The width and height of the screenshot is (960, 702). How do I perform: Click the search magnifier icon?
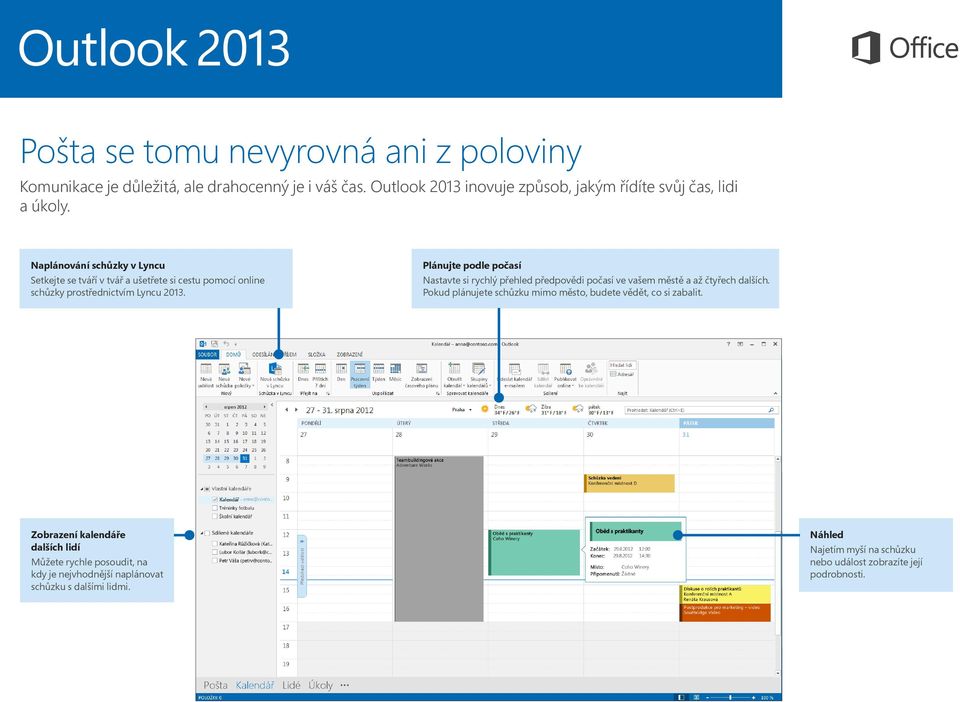(x=771, y=410)
